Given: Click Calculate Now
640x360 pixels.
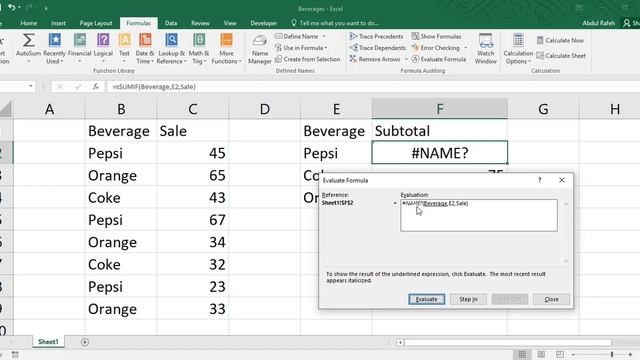Looking at the screenshot, I should 560,40.
